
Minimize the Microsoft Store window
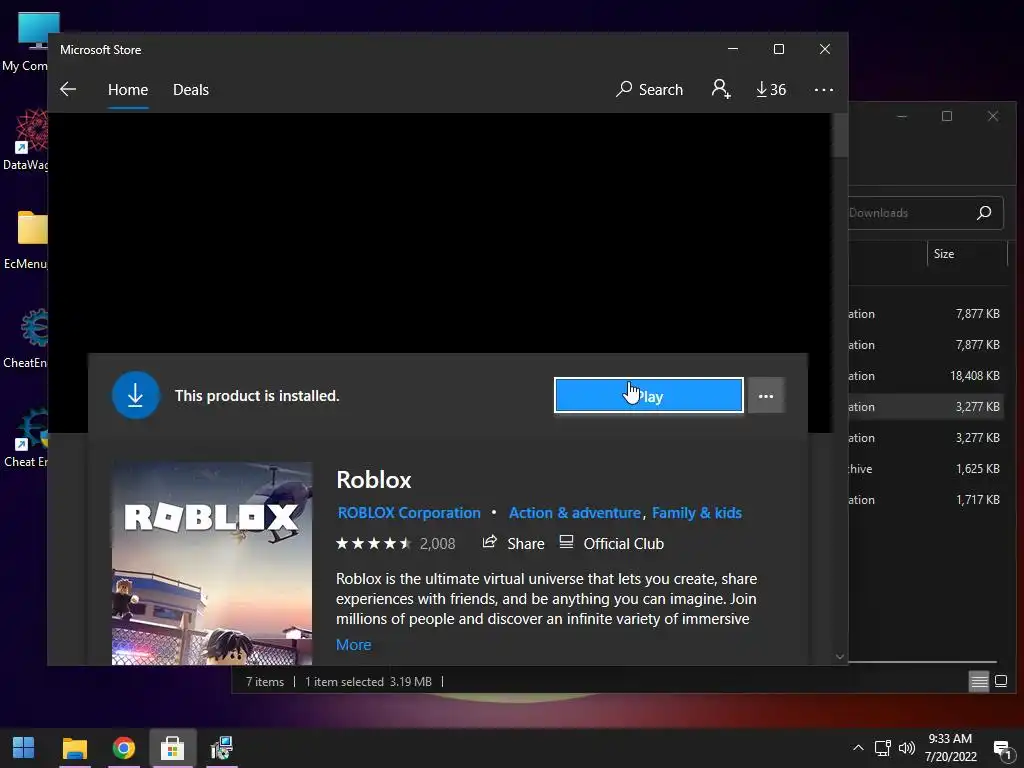(733, 49)
